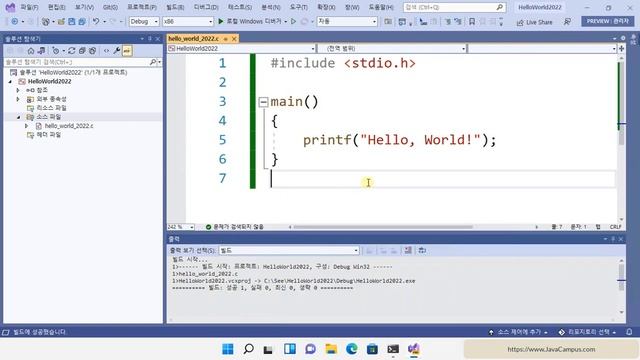Viewport: 640px width, 360px height.
Task: Open Windows Start button on taskbar
Action: (x=228, y=349)
